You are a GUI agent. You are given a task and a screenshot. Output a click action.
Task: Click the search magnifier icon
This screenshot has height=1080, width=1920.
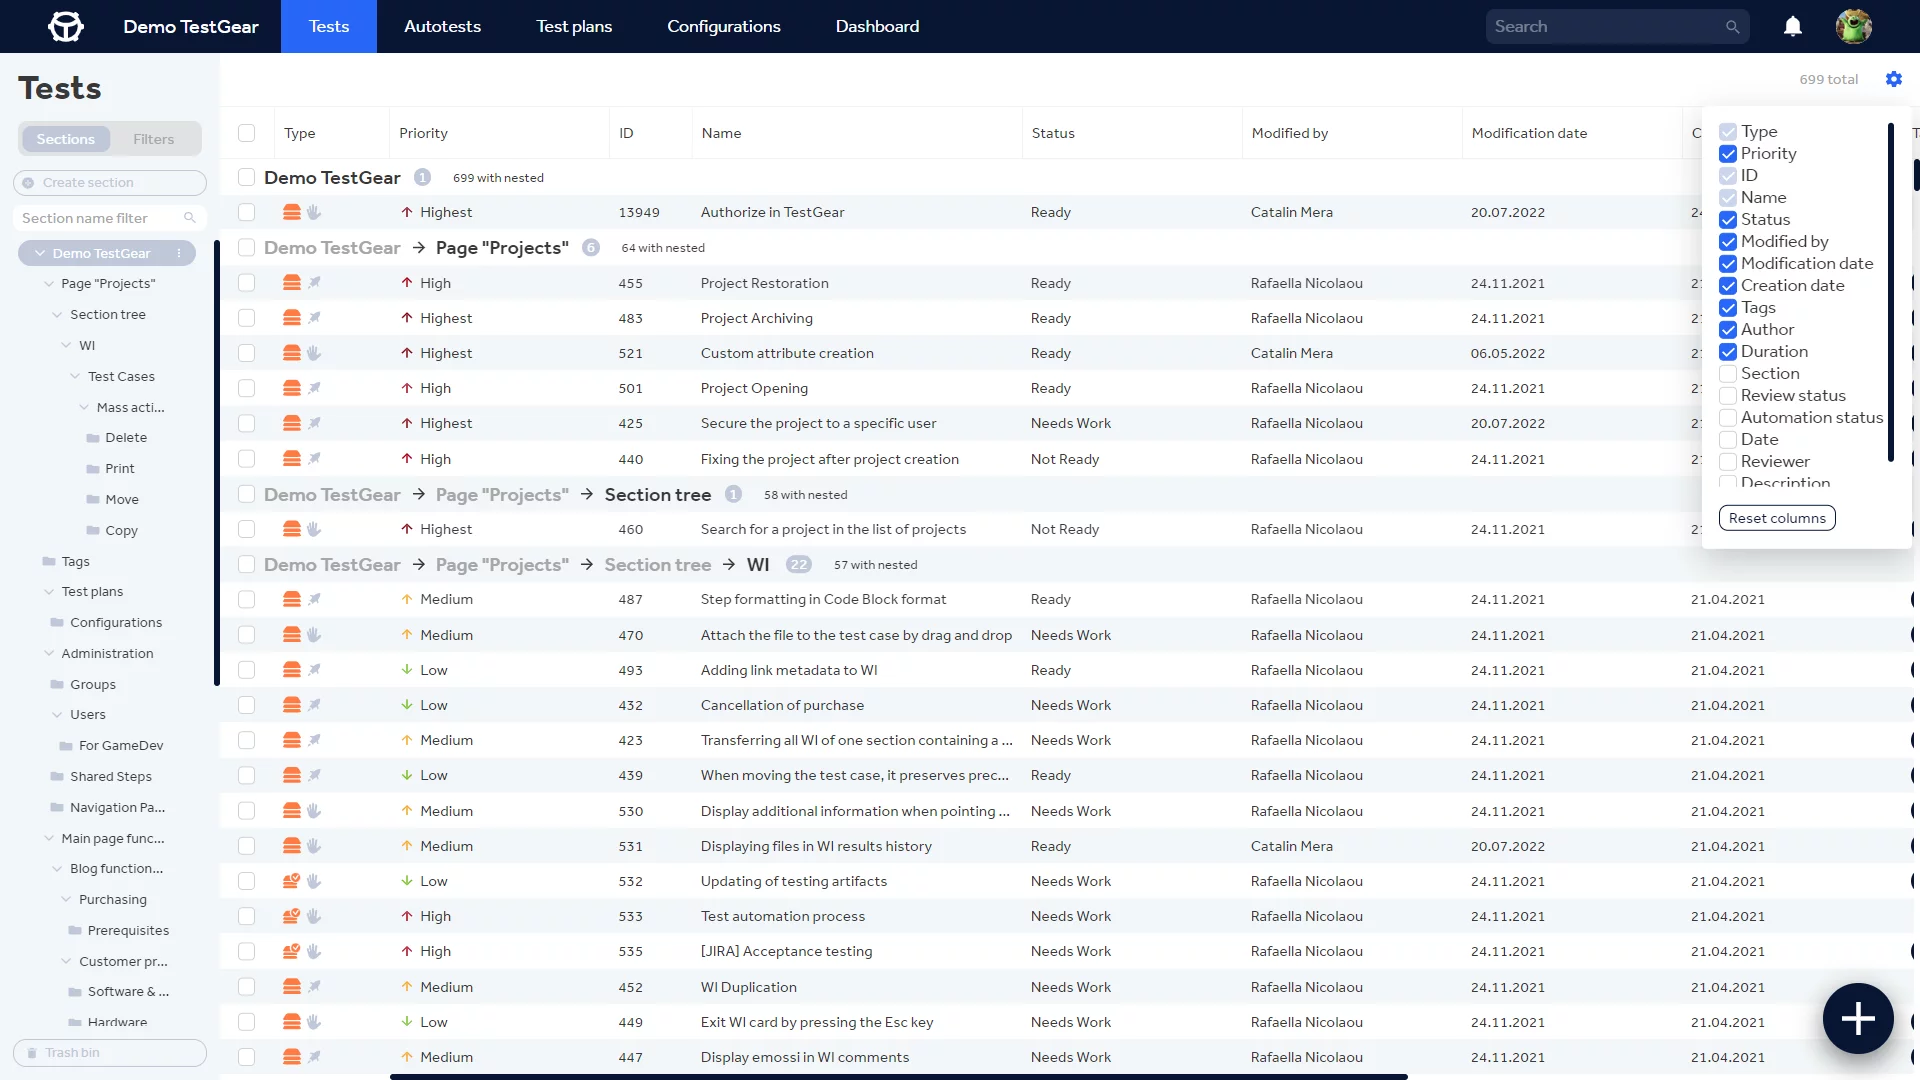1732,27
